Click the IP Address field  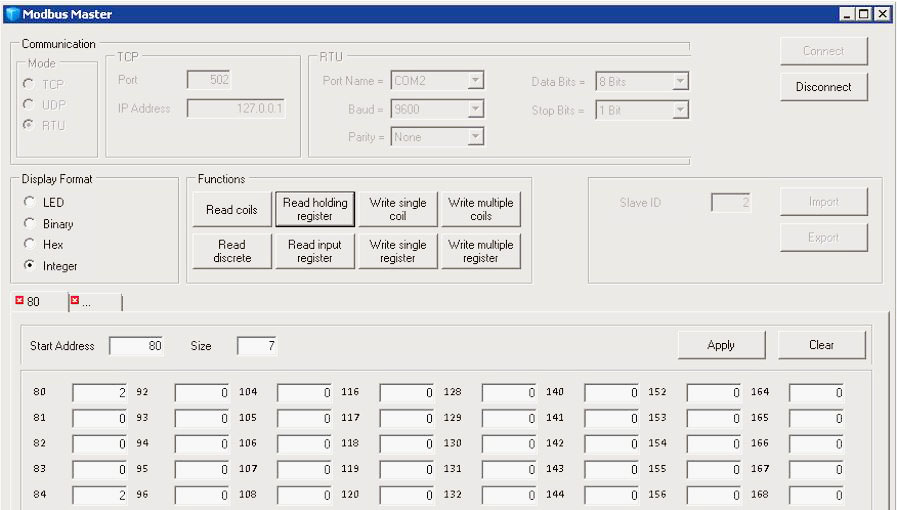(x=236, y=108)
